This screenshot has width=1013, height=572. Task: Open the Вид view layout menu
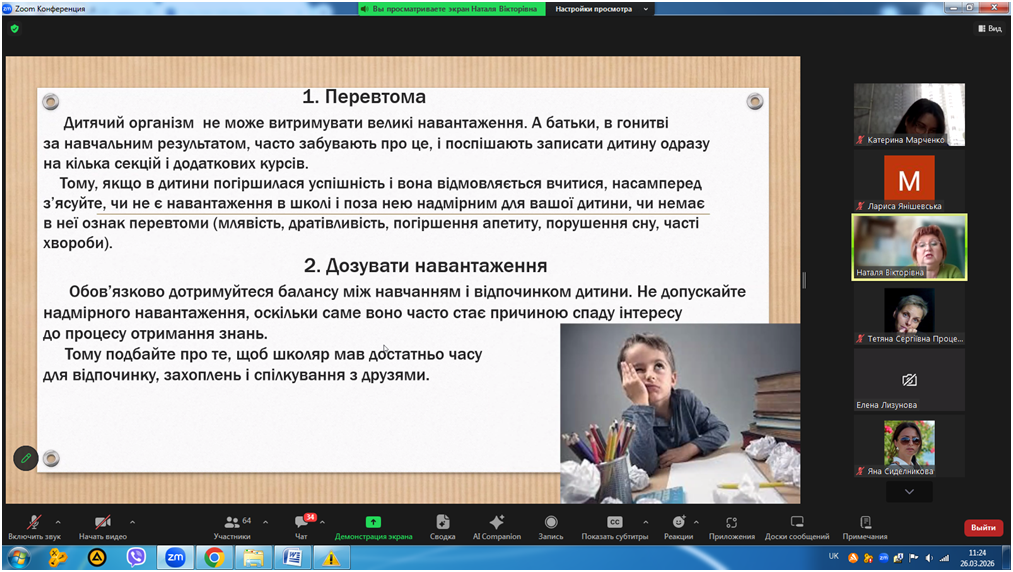point(989,29)
